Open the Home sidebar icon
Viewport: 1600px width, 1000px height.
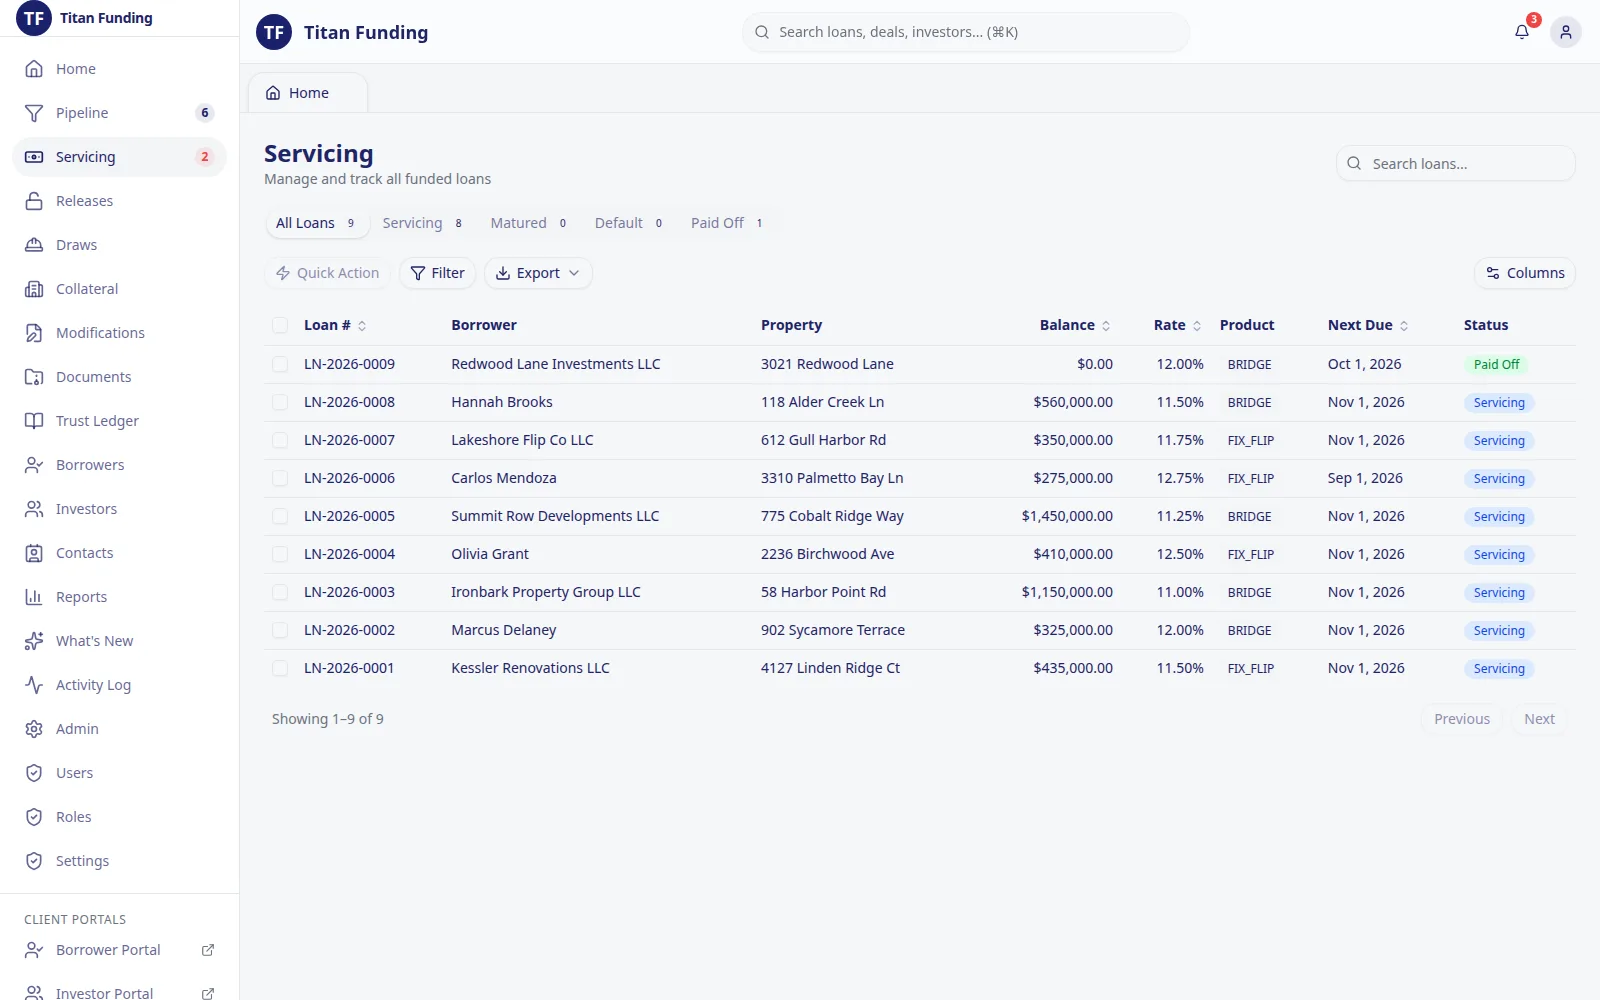34,69
